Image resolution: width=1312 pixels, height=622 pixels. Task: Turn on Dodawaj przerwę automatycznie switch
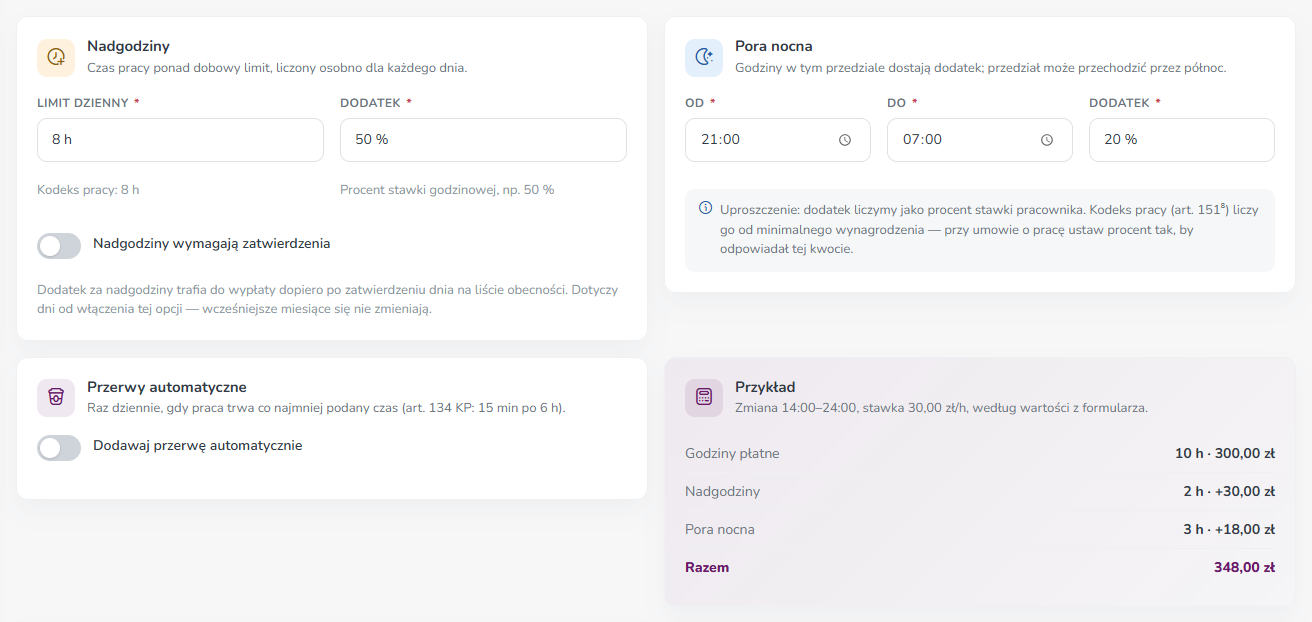[x=59, y=448]
